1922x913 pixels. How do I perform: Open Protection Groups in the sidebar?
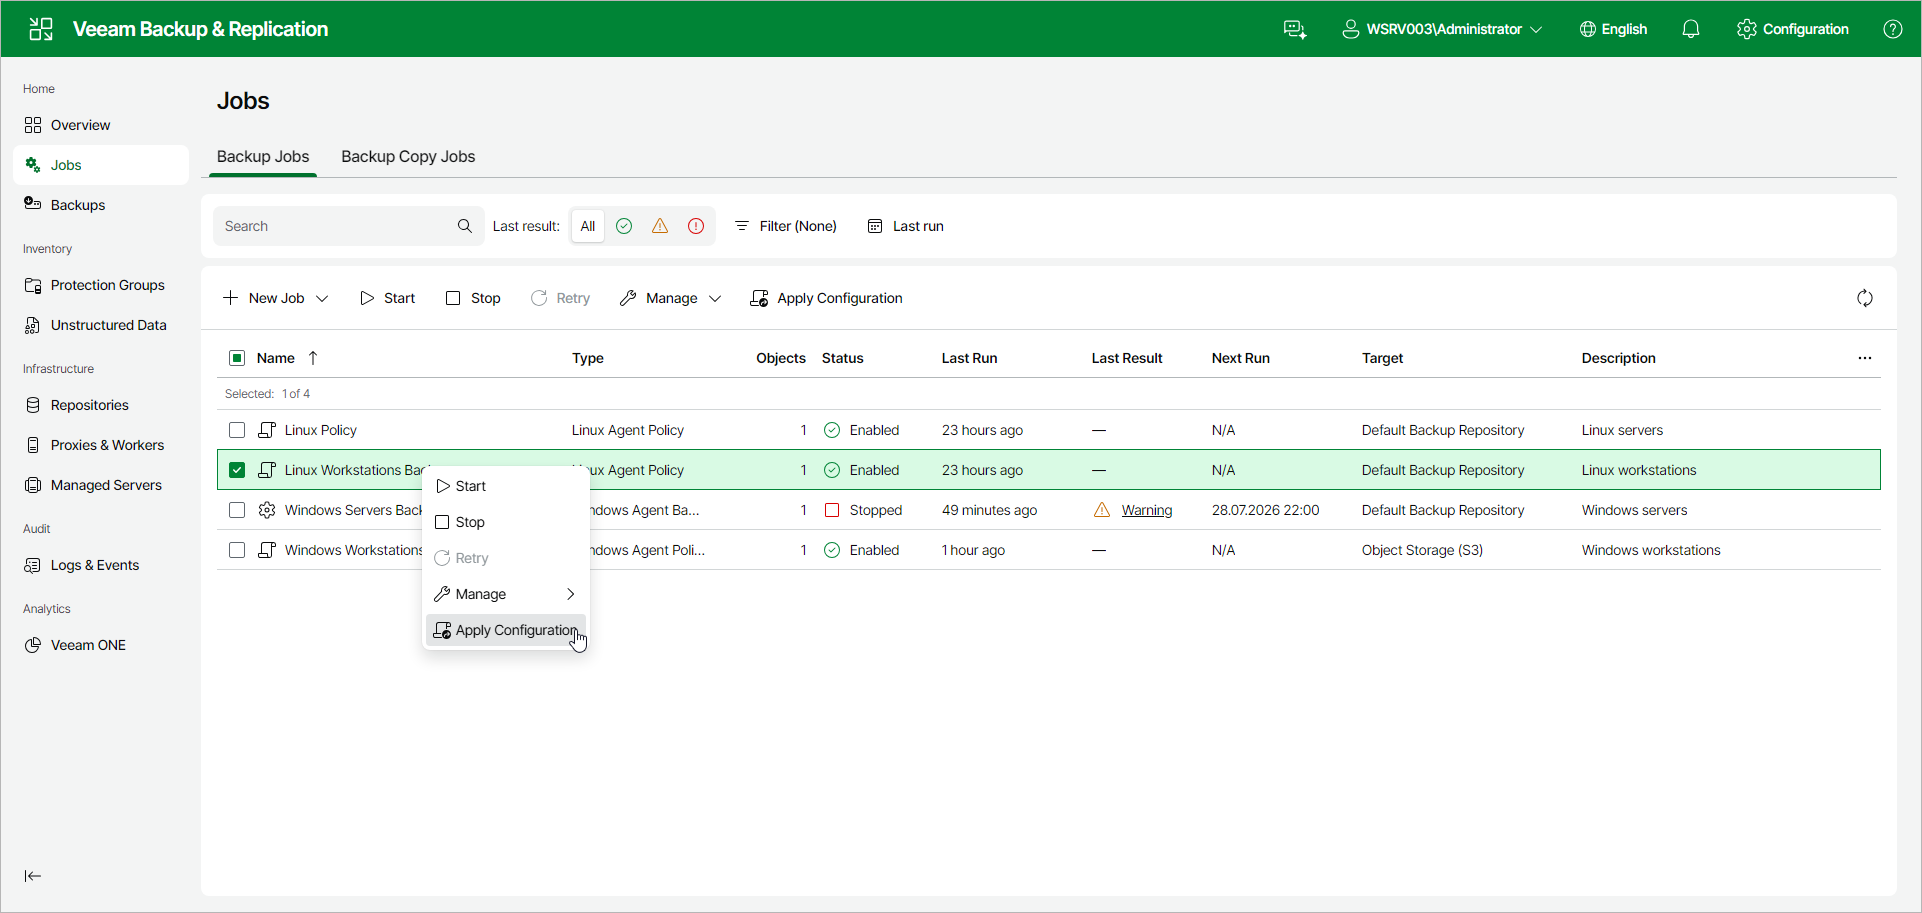tap(101, 285)
